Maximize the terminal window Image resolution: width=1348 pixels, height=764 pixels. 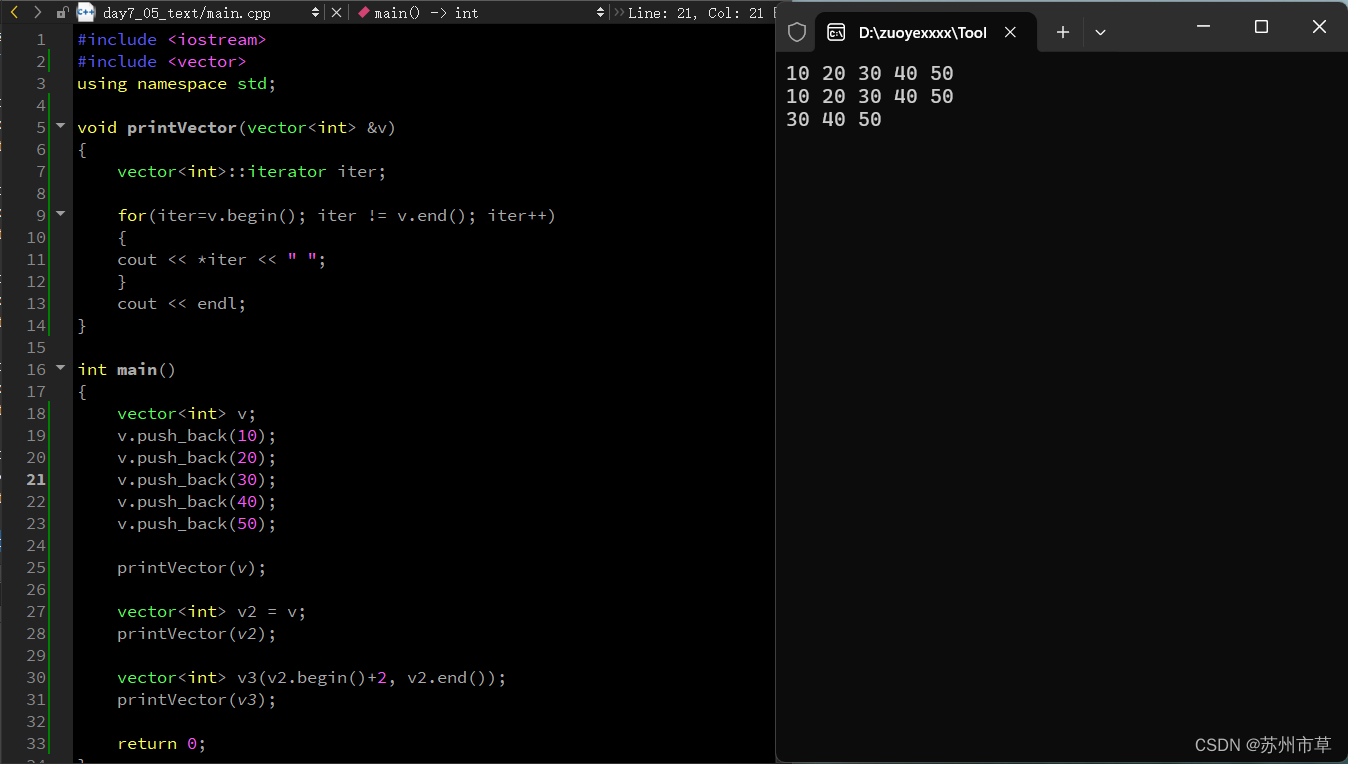click(1261, 27)
